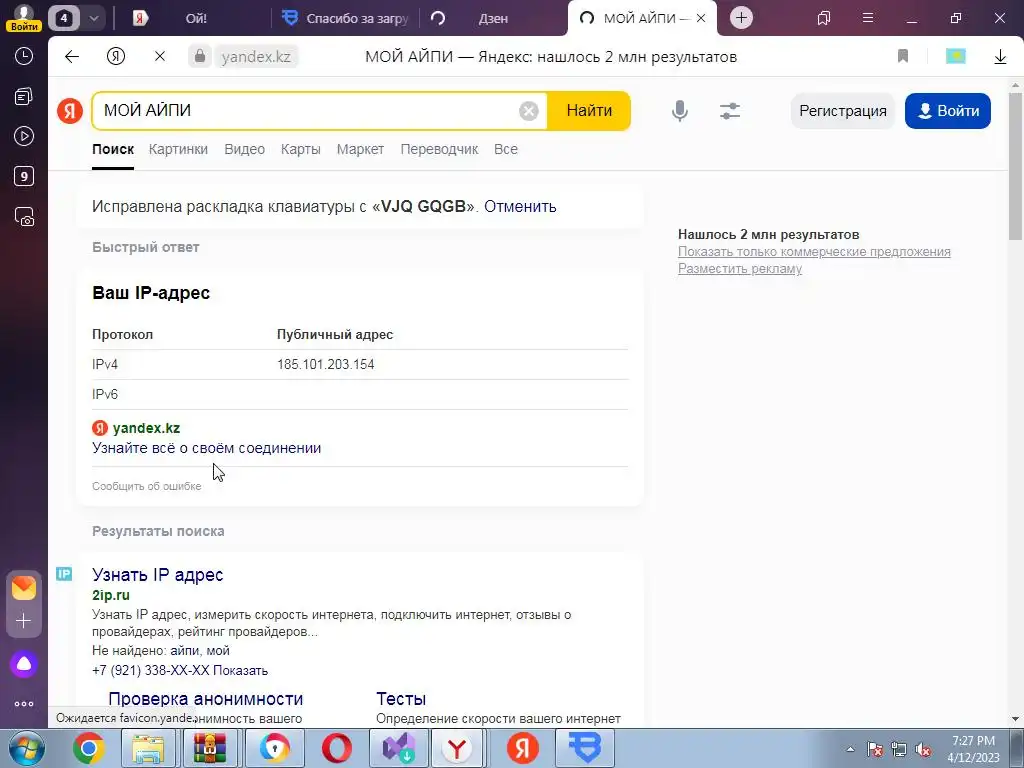This screenshot has width=1024, height=768.
Task: Open downloads with the arrow icon
Action: coord(1000,57)
